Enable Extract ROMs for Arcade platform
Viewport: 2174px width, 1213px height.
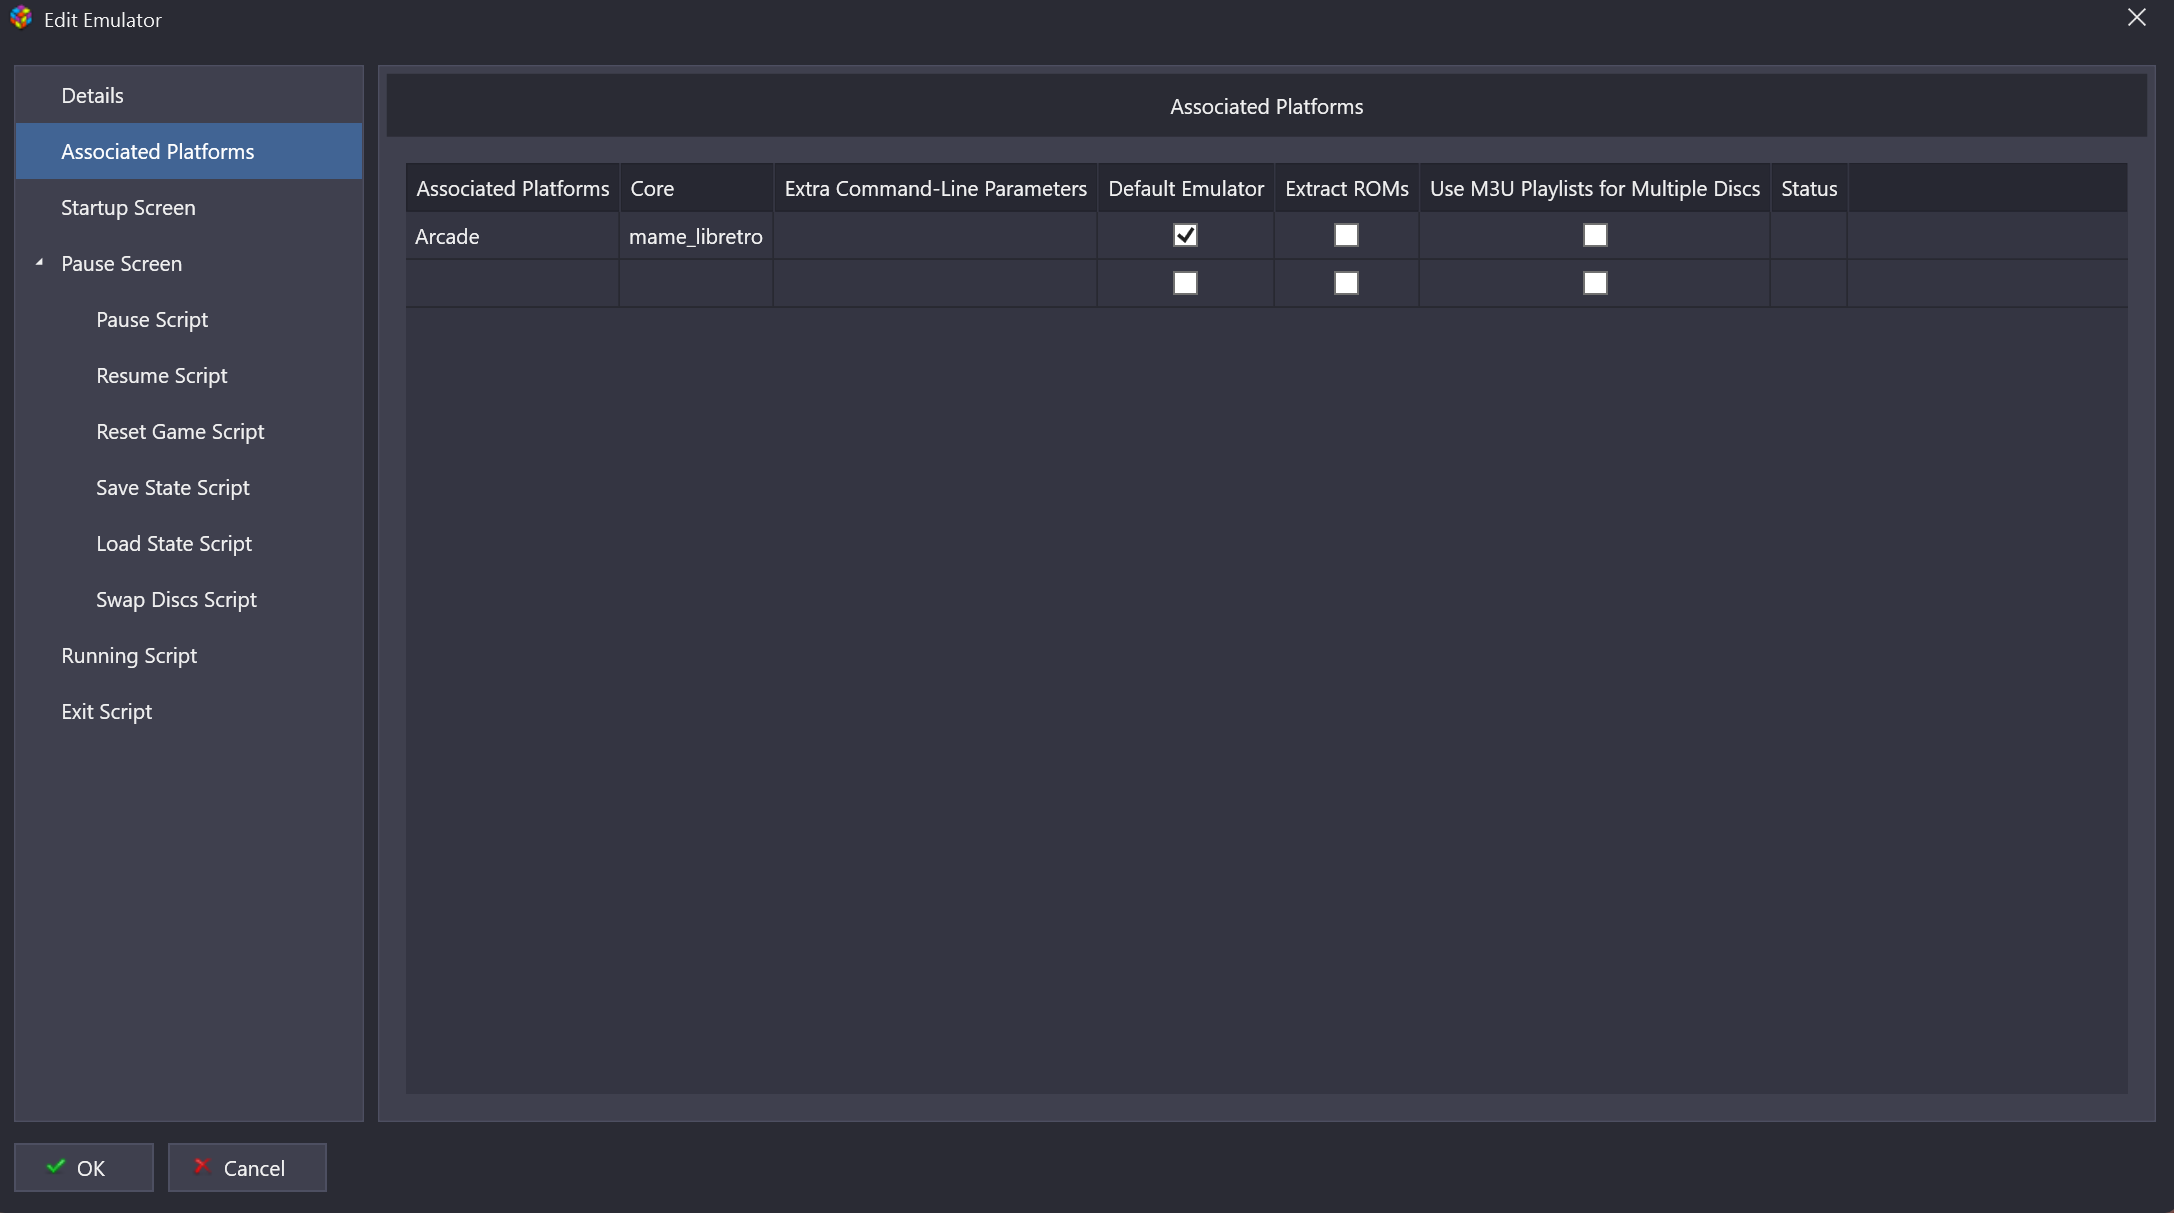[x=1346, y=235]
